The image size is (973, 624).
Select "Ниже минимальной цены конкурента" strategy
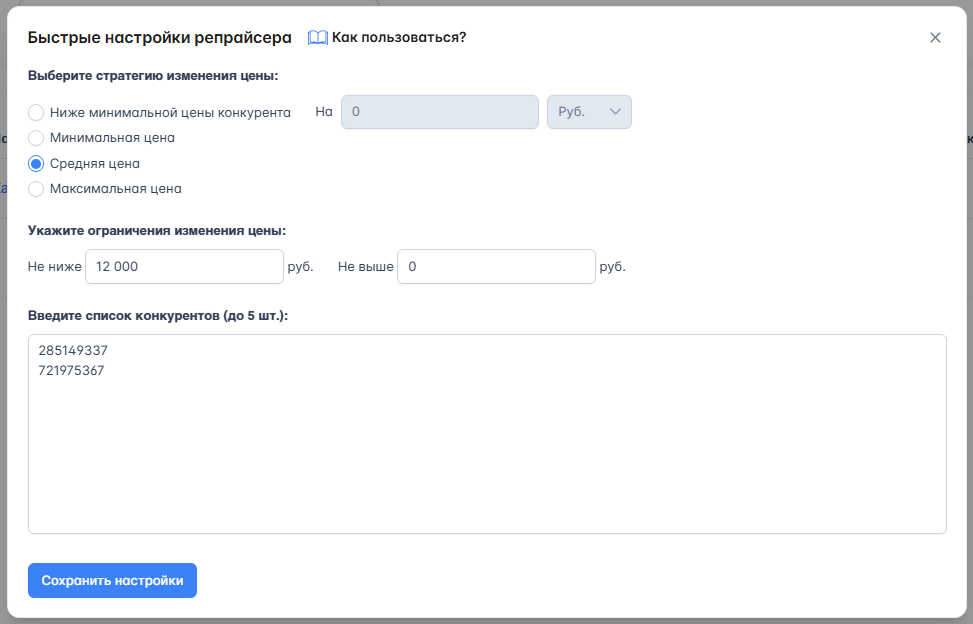pyautogui.click(x=37, y=112)
